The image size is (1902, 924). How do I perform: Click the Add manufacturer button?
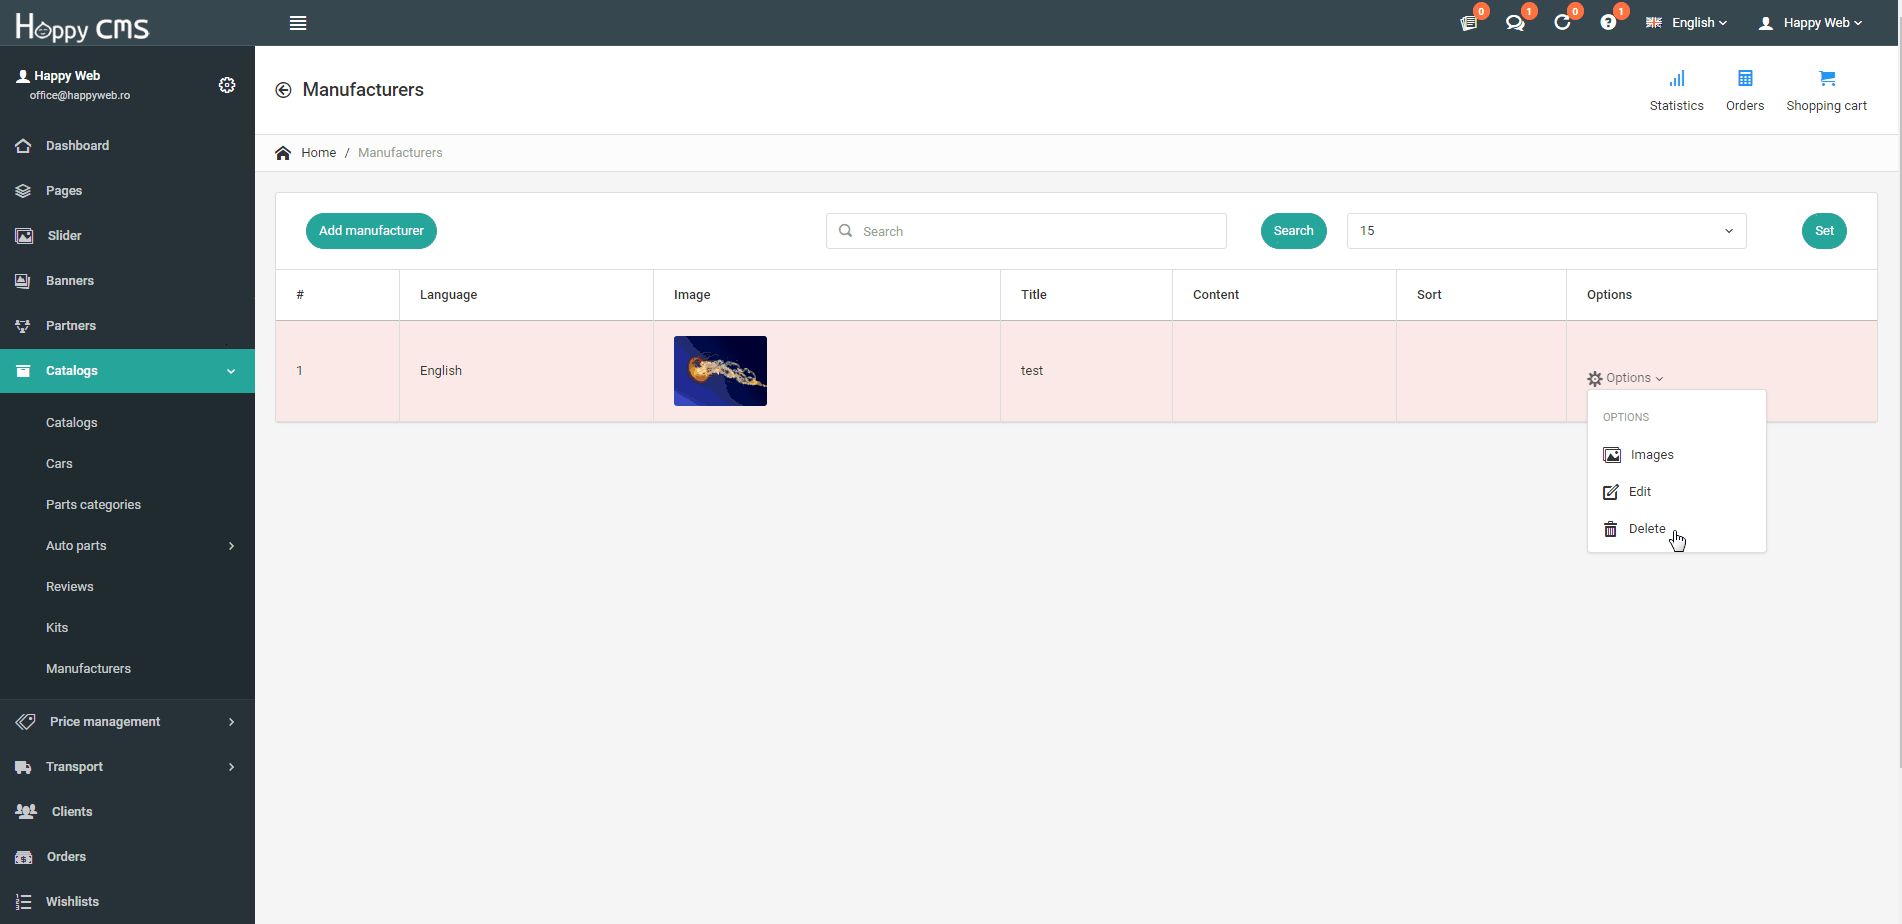371,231
